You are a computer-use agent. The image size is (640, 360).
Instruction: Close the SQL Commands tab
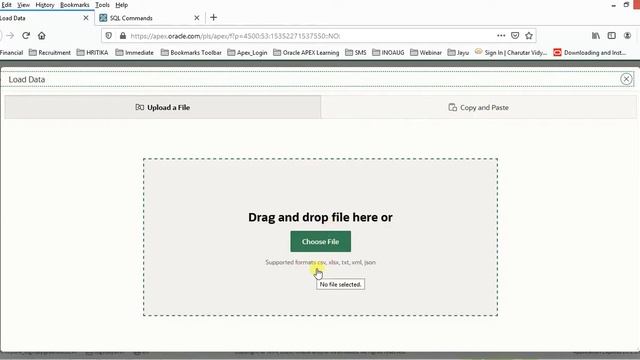[197, 18]
